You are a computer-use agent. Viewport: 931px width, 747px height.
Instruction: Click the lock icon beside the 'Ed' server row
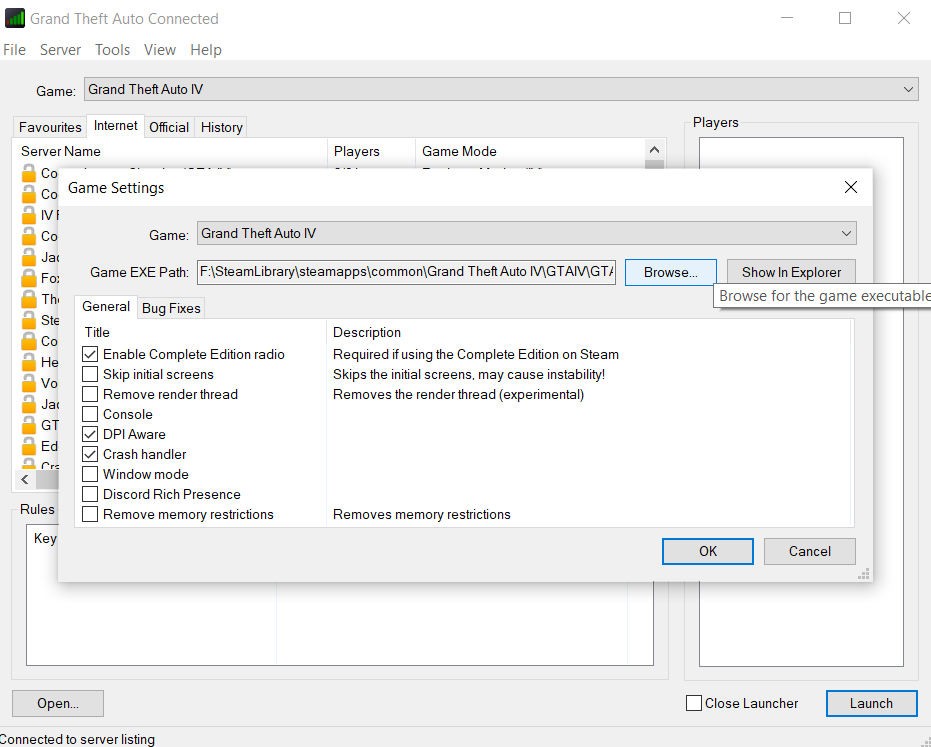click(x=28, y=446)
